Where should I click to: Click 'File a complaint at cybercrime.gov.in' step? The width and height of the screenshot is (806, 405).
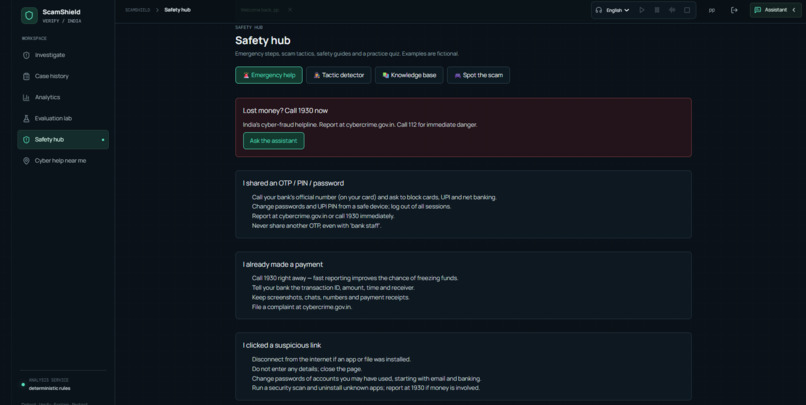[302, 307]
